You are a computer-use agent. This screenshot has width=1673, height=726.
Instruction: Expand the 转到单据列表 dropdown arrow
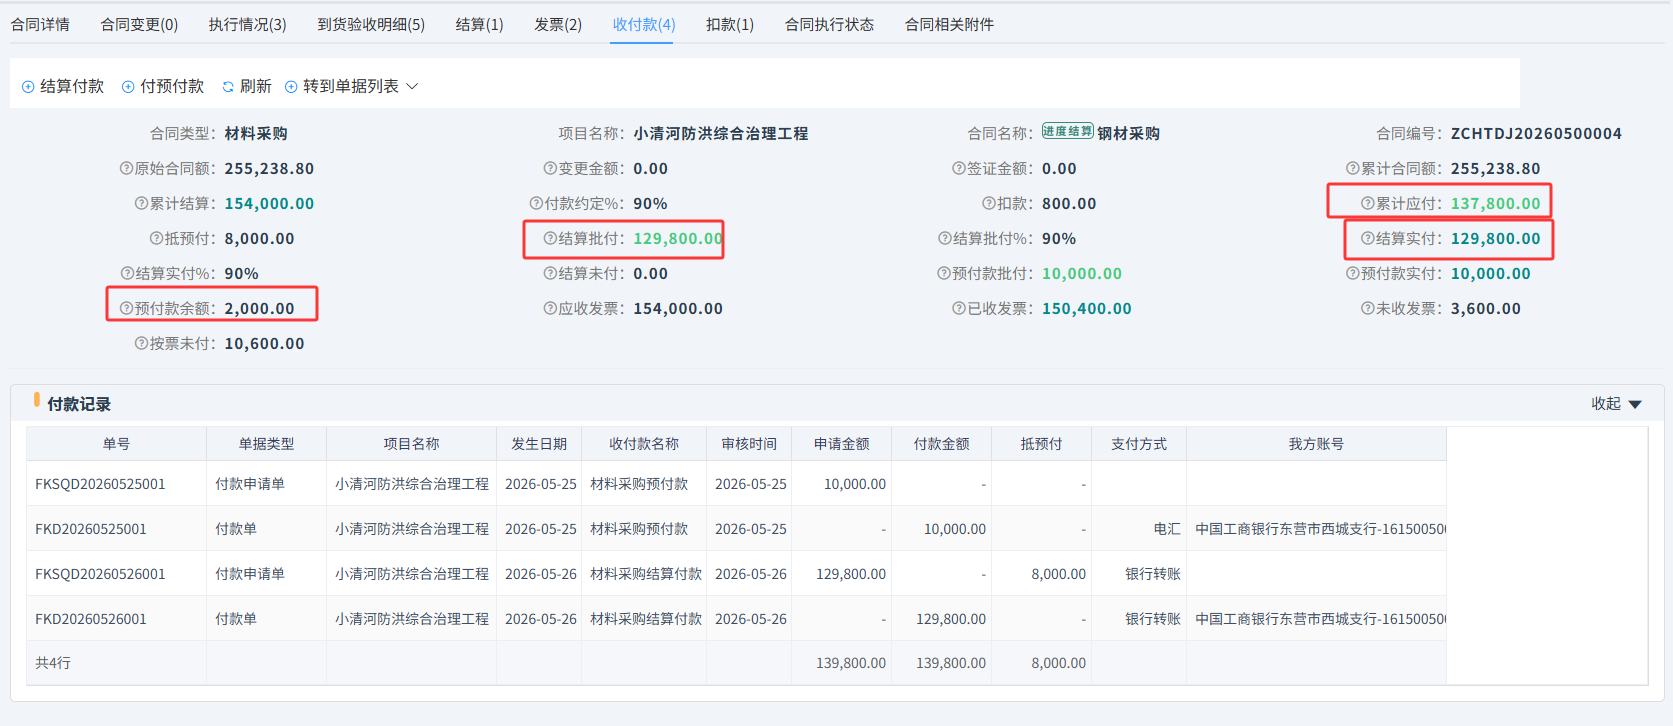[x=412, y=87]
